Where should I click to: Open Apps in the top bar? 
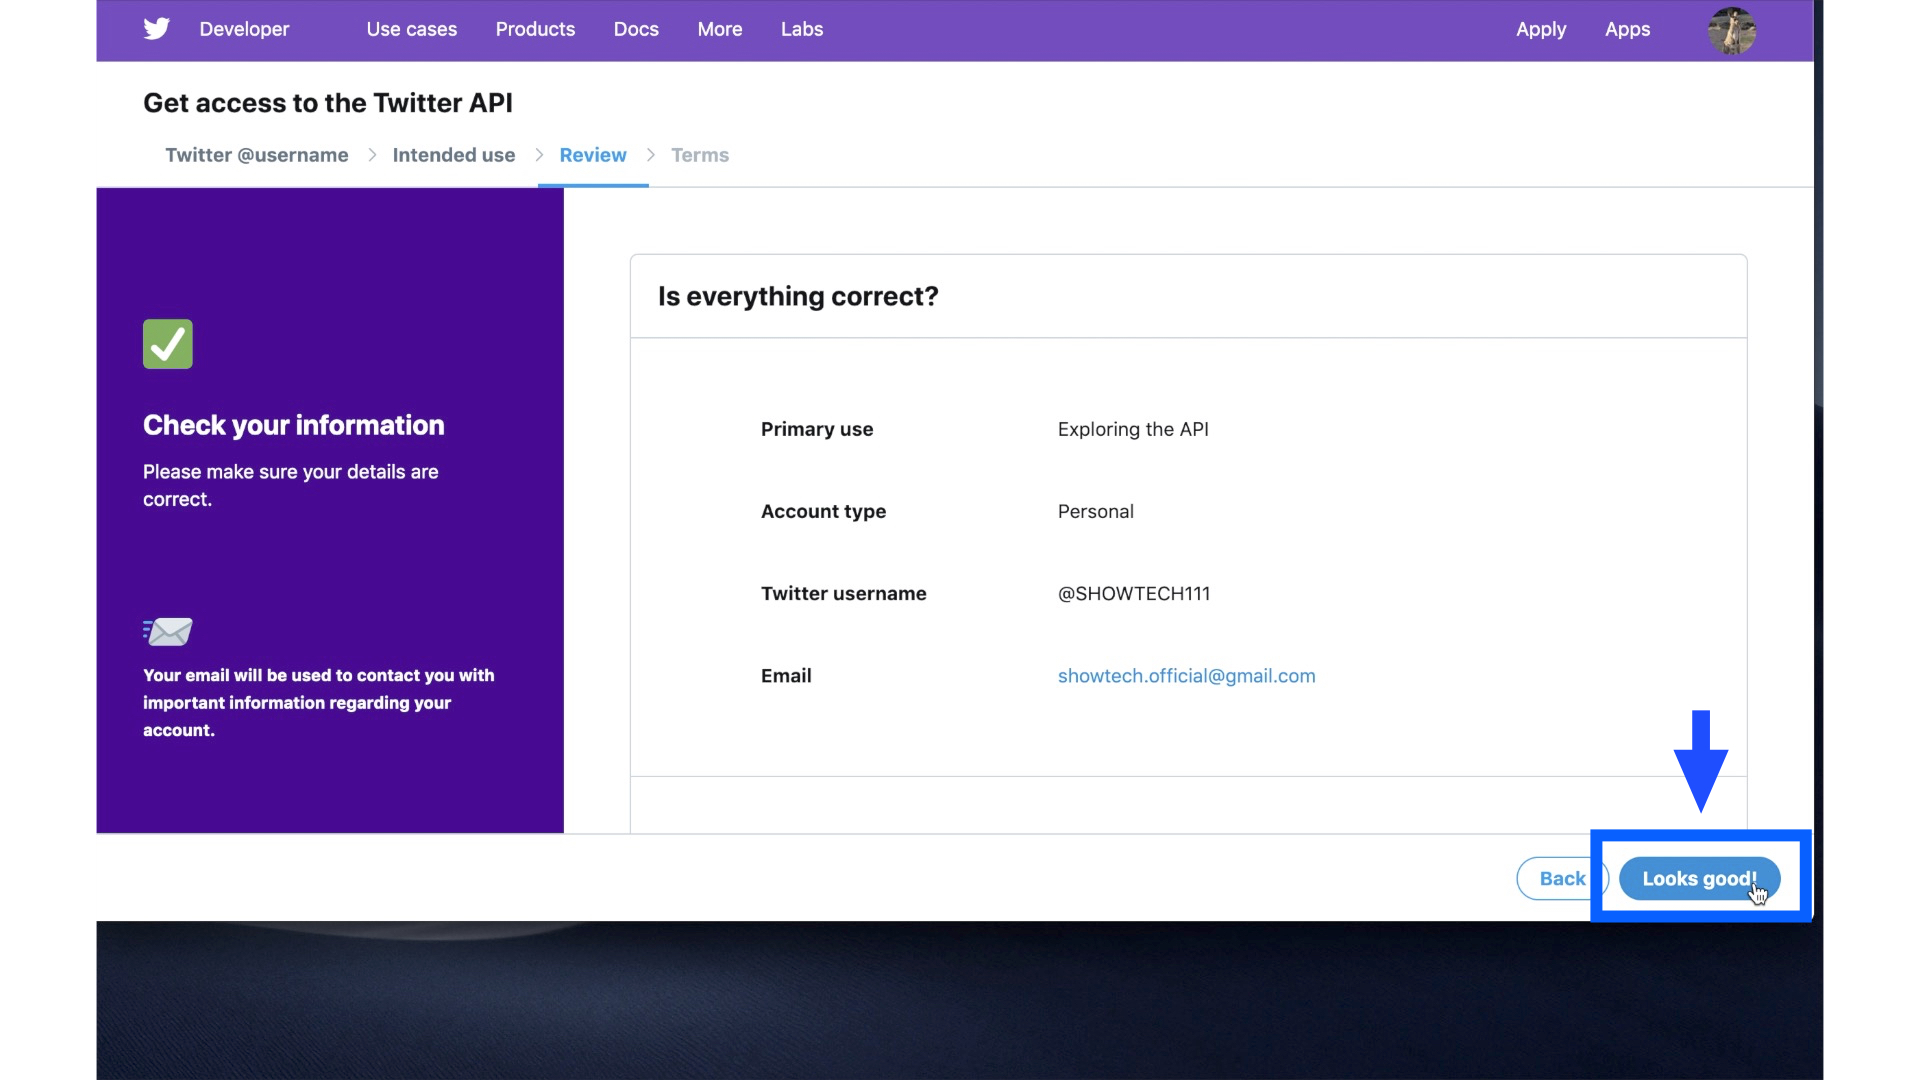[x=1627, y=29]
